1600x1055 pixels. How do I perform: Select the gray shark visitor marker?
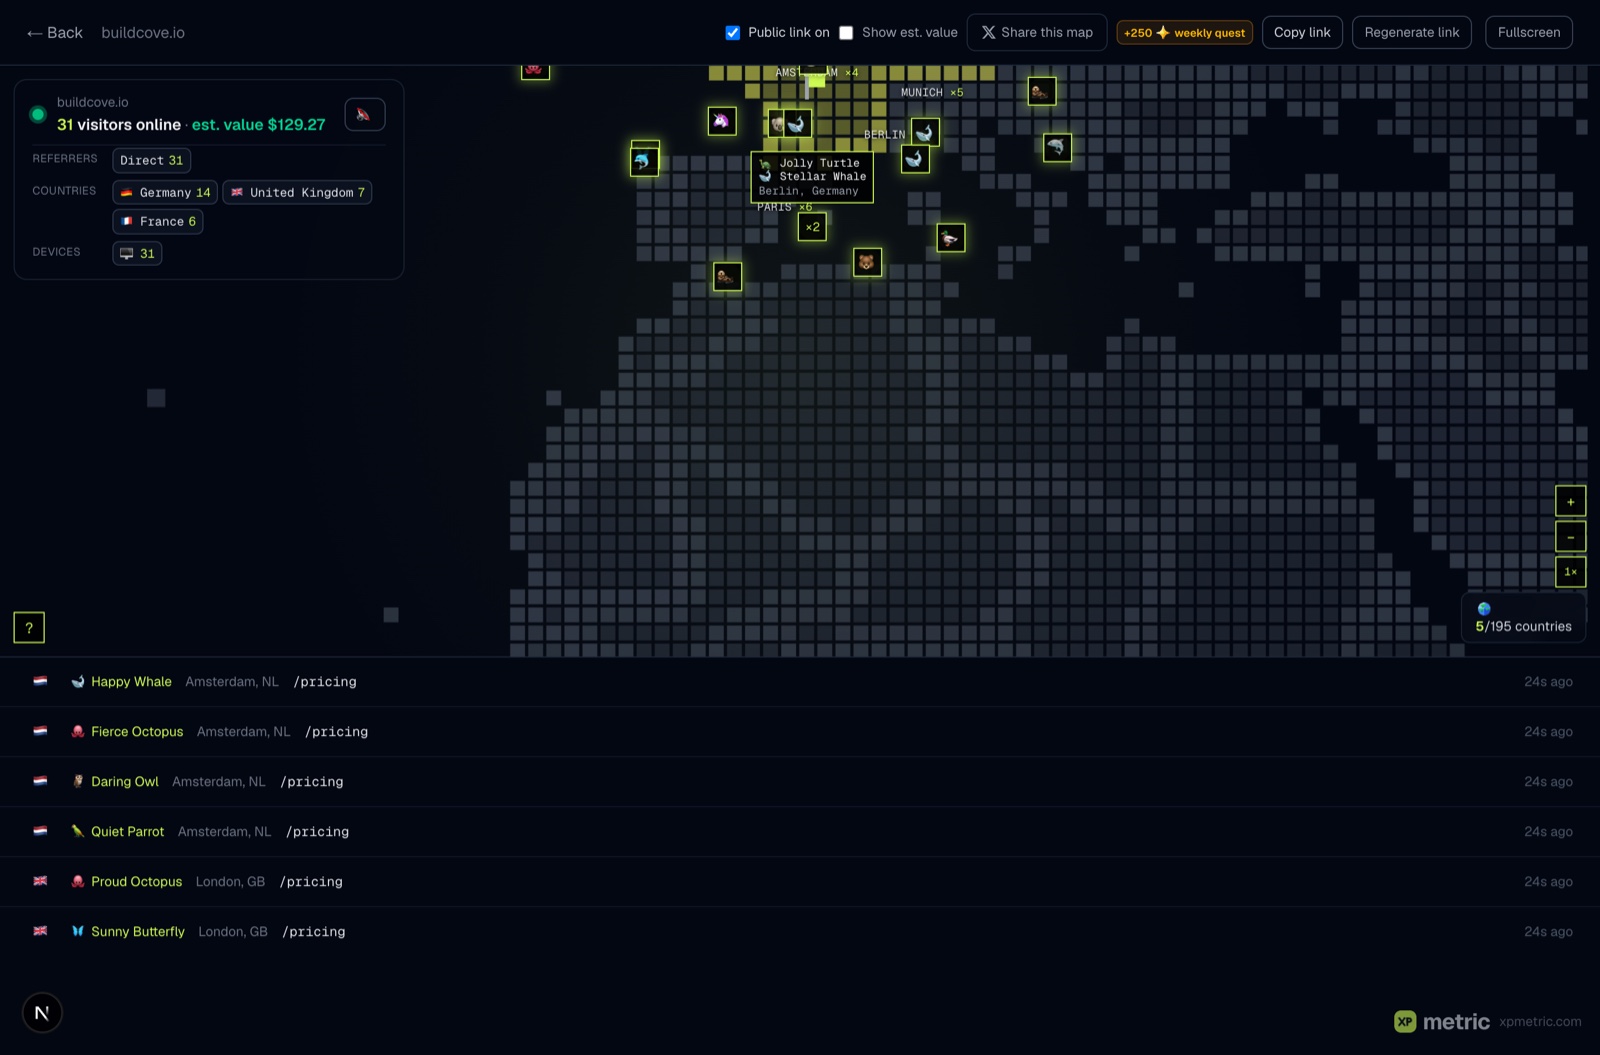pos(1057,147)
